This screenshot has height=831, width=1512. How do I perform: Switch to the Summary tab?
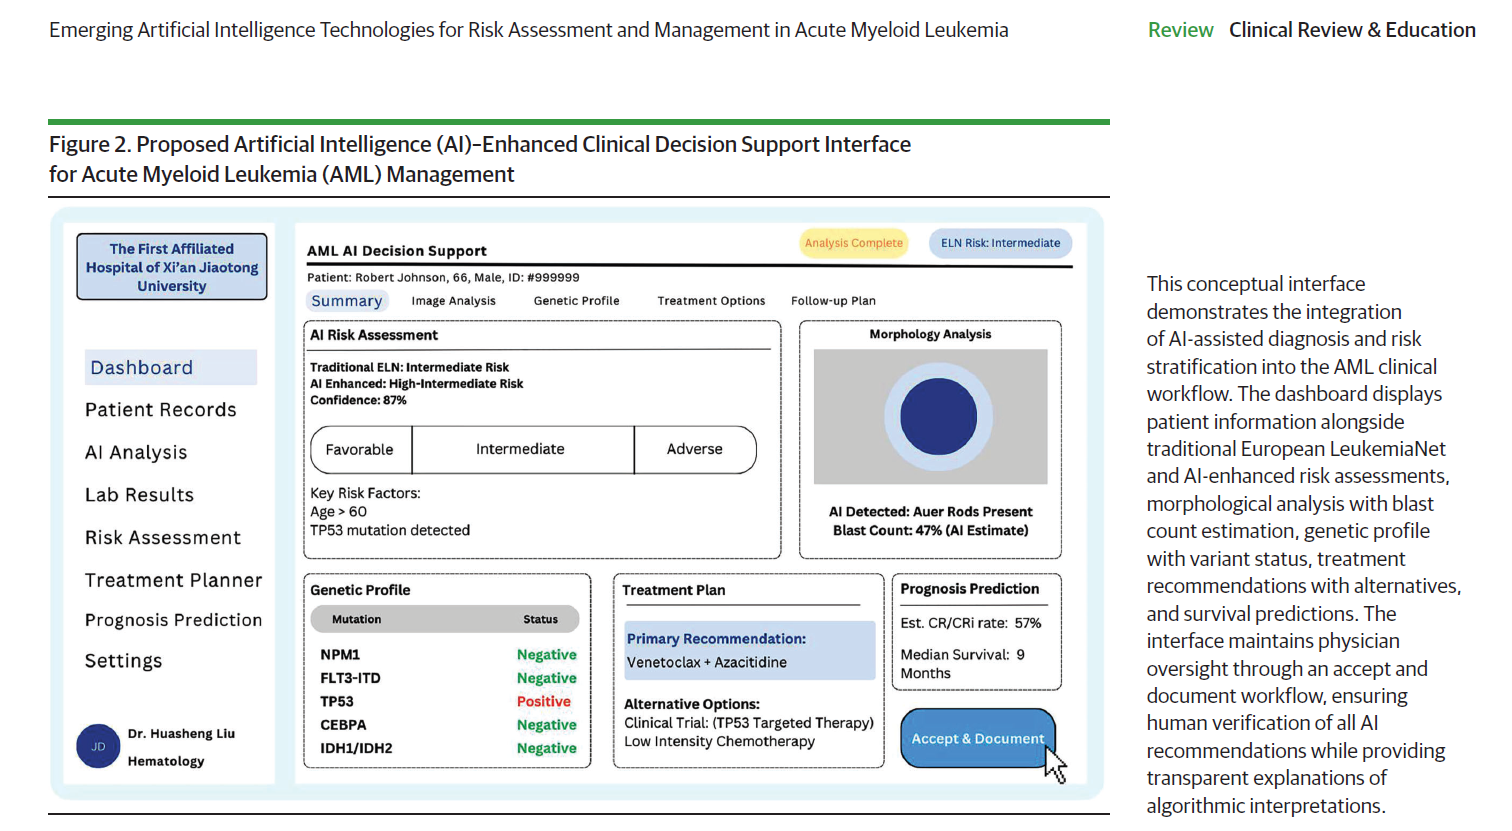tap(346, 301)
